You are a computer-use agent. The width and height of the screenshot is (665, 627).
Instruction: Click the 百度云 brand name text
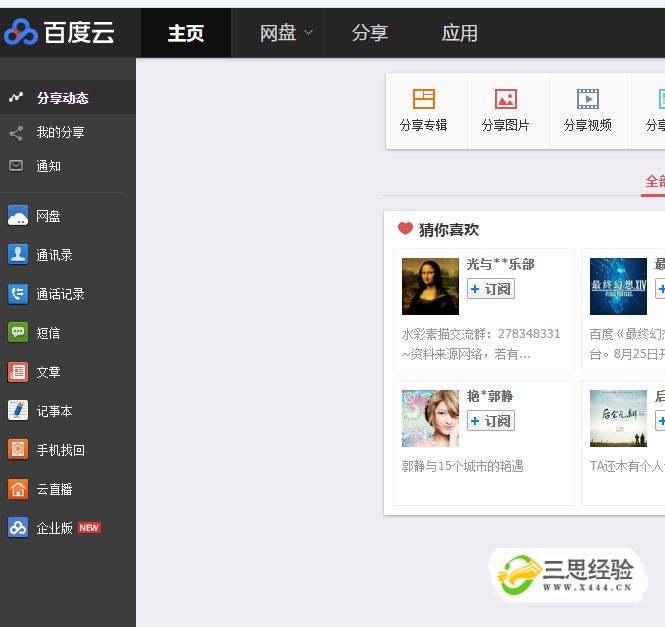click(x=79, y=32)
